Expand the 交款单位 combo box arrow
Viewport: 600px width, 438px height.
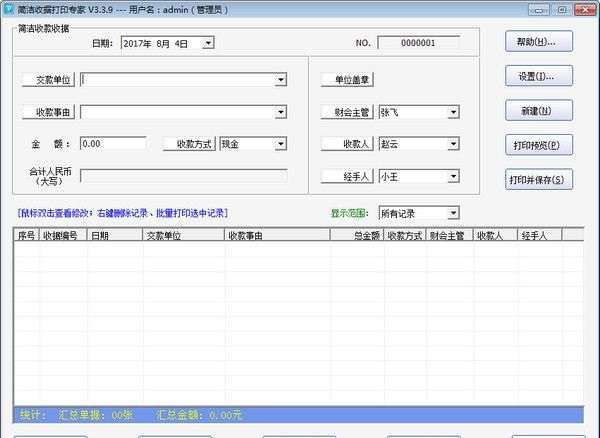[x=280, y=80]
